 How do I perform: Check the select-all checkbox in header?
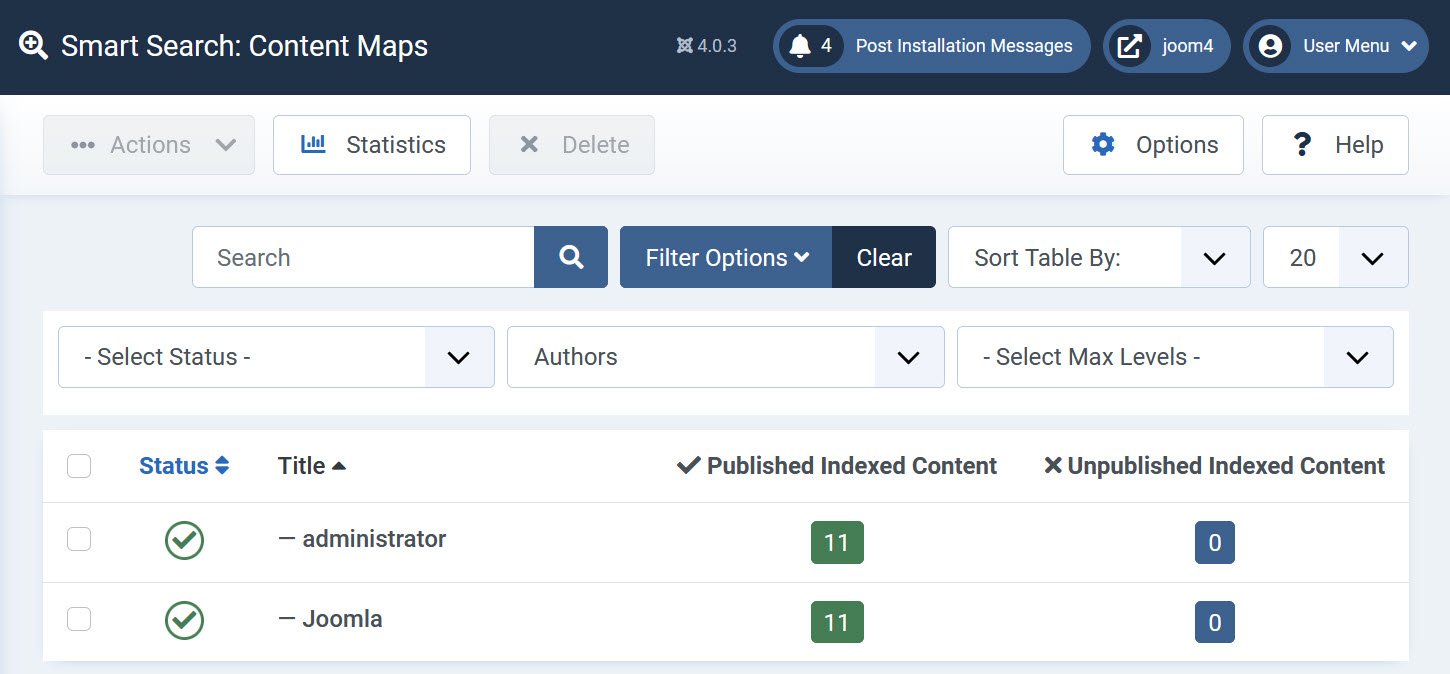click(79, 466)
